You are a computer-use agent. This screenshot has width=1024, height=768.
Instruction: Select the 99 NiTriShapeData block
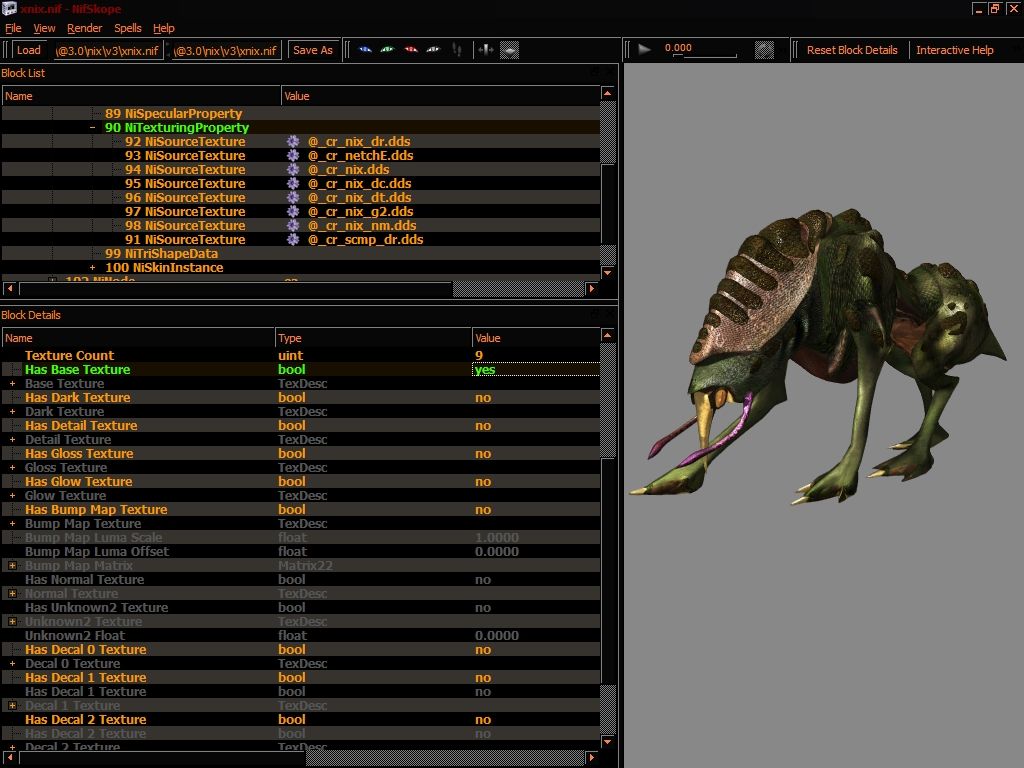point(161,253)
